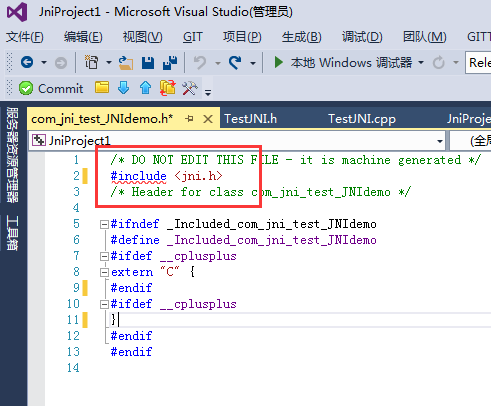Close the com_jni_test_JNIdemo.h tab
This screenshot has width=491, height=406.
click(208, 119)
